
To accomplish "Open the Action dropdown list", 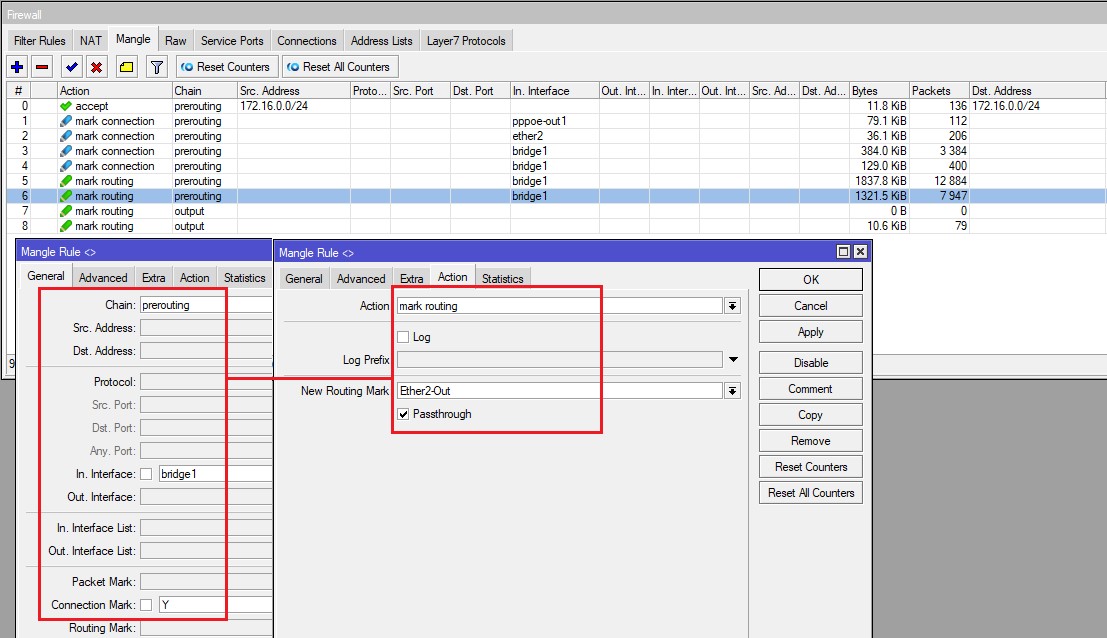I will (x=732, y=306).
